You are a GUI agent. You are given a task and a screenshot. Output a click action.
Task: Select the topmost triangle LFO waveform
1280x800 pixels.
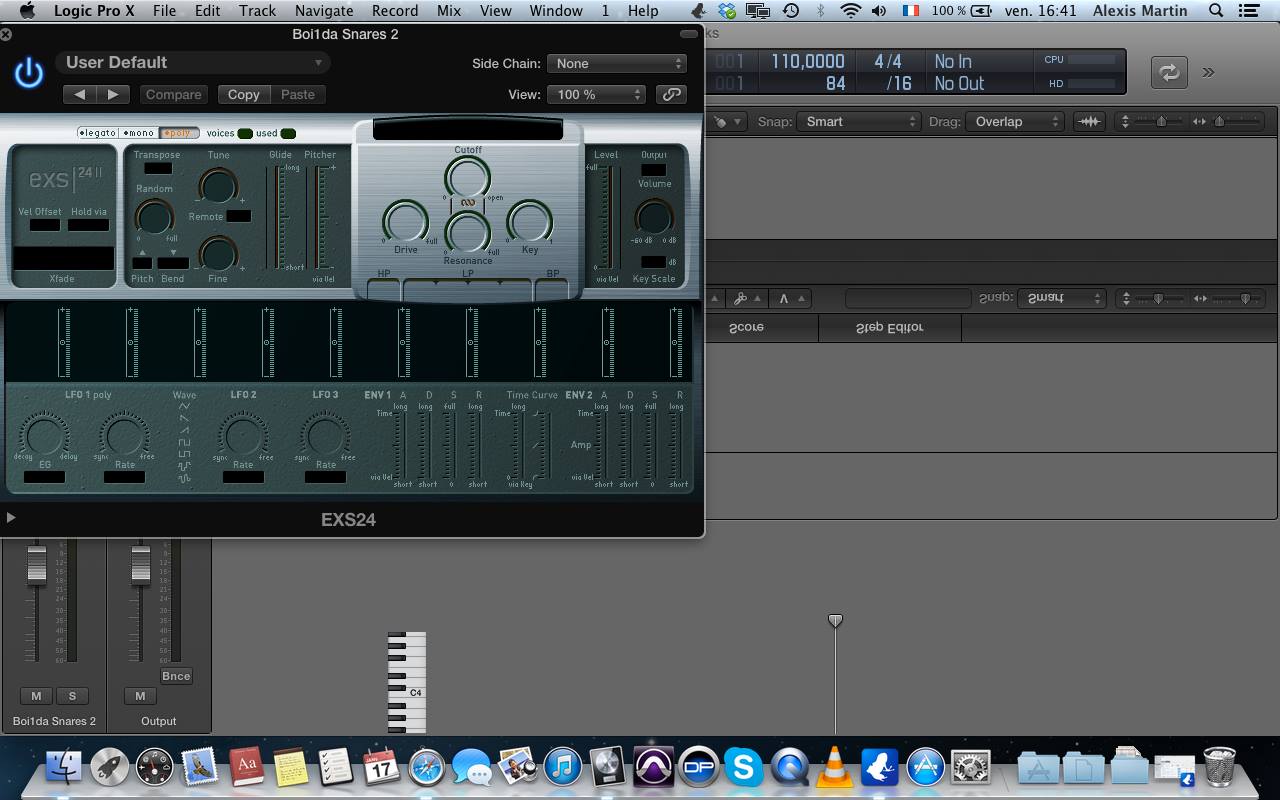(184, 407)
